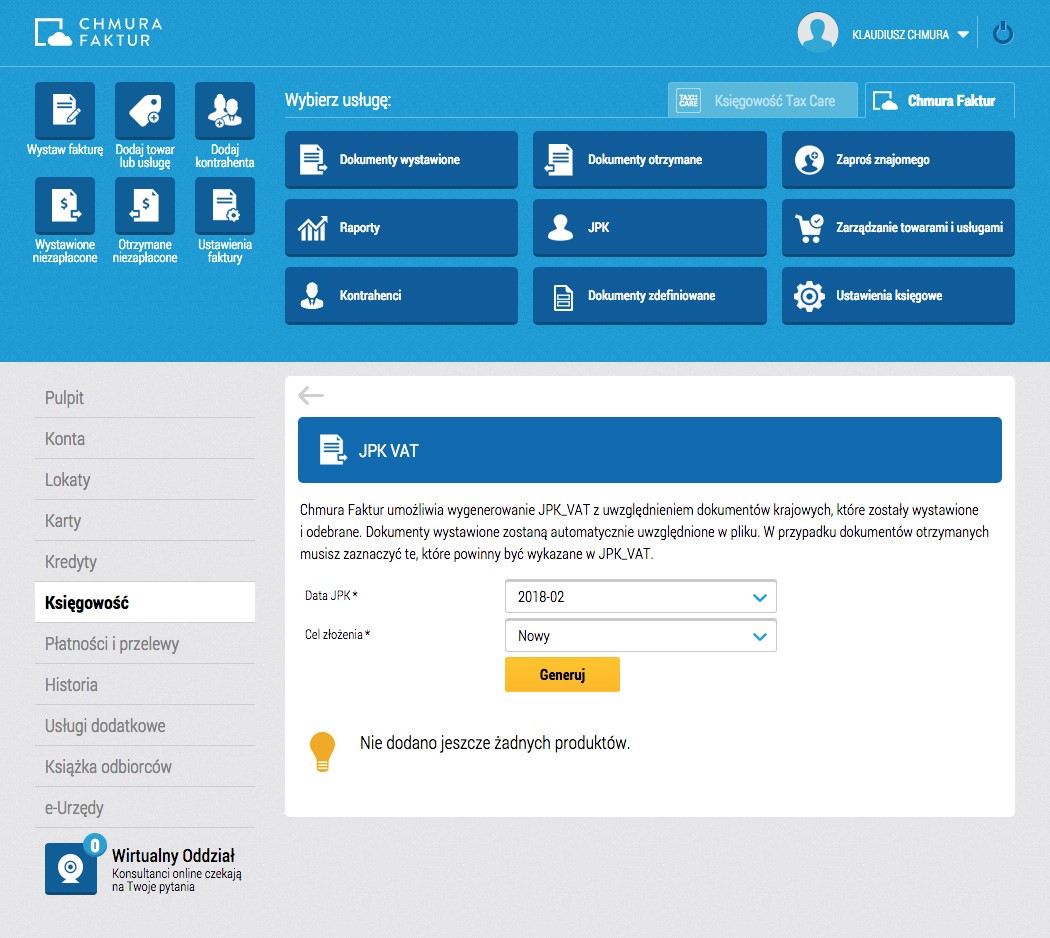The width and height of the screenshot is (1050, 938).
Task: Click the Dodaj towar lub usługę icon
Action: coord(145,110)
